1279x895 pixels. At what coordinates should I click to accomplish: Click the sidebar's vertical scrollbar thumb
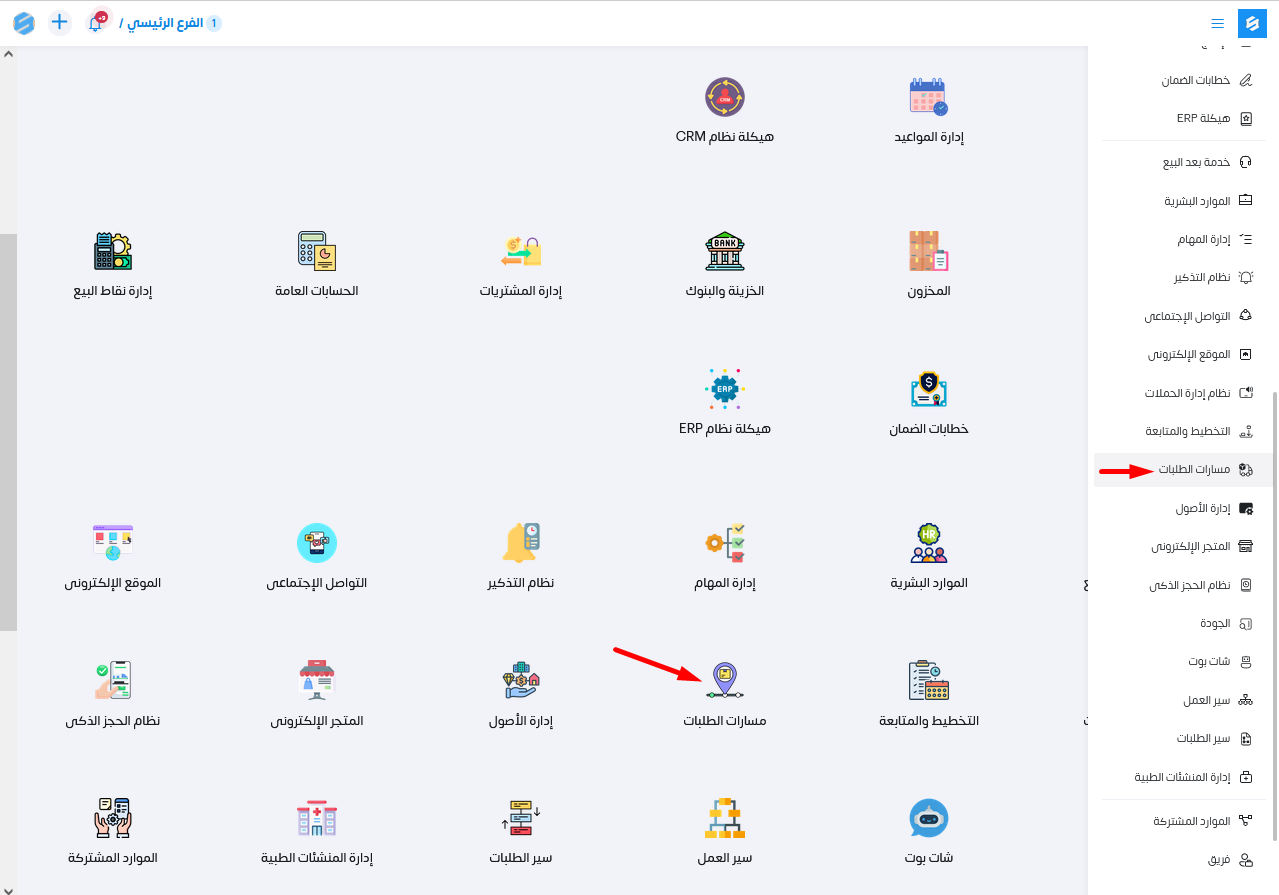tap(1274, 615)
